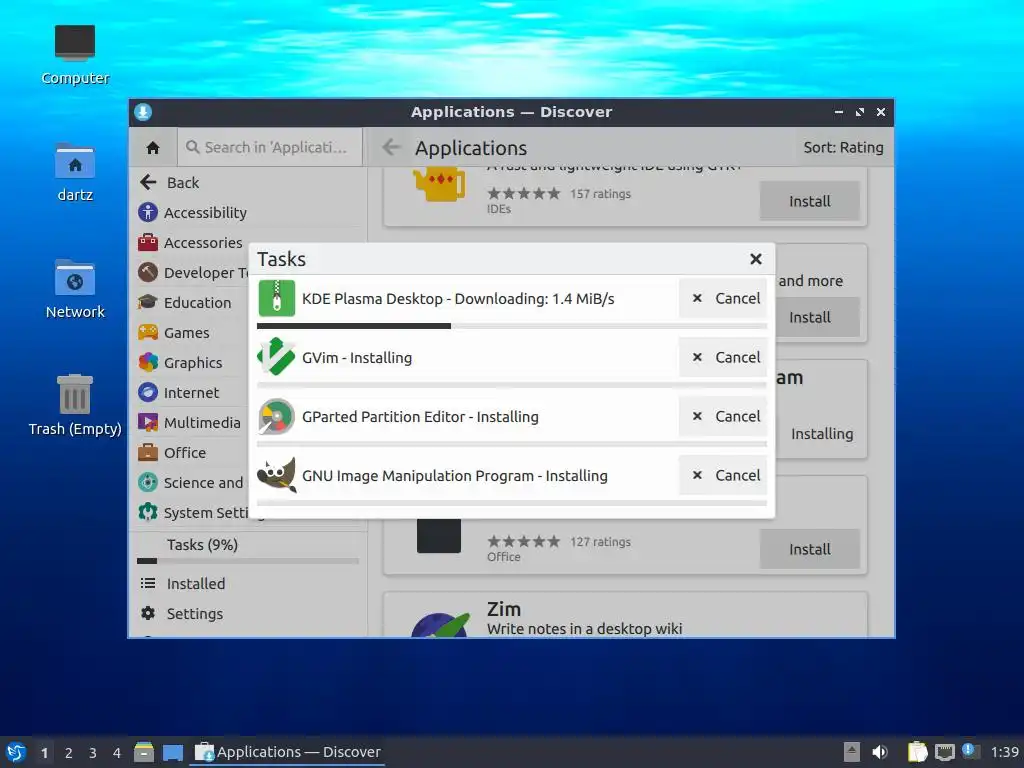1024x768 pixels.
Task: Click the GParted Partition Editor icon
Action: [276, 416]
